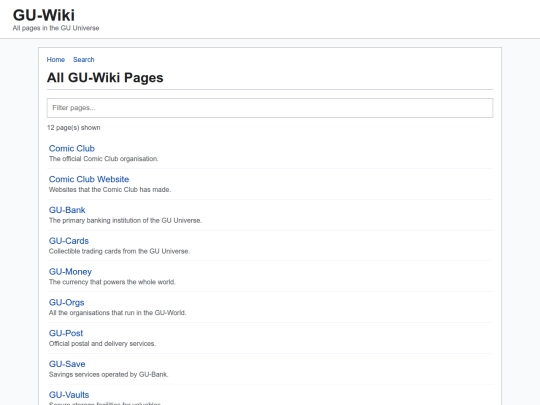This screenshot has width=540, height=405.
Task: Open the Comic Club page link
Action: pyautogui.click(x=72, y=148)
